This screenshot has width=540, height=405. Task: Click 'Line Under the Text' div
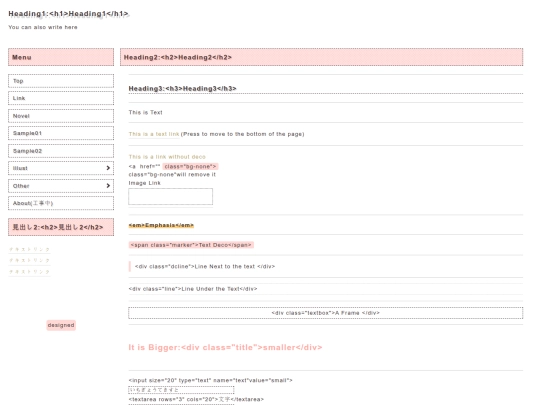[x=193, y=289]
